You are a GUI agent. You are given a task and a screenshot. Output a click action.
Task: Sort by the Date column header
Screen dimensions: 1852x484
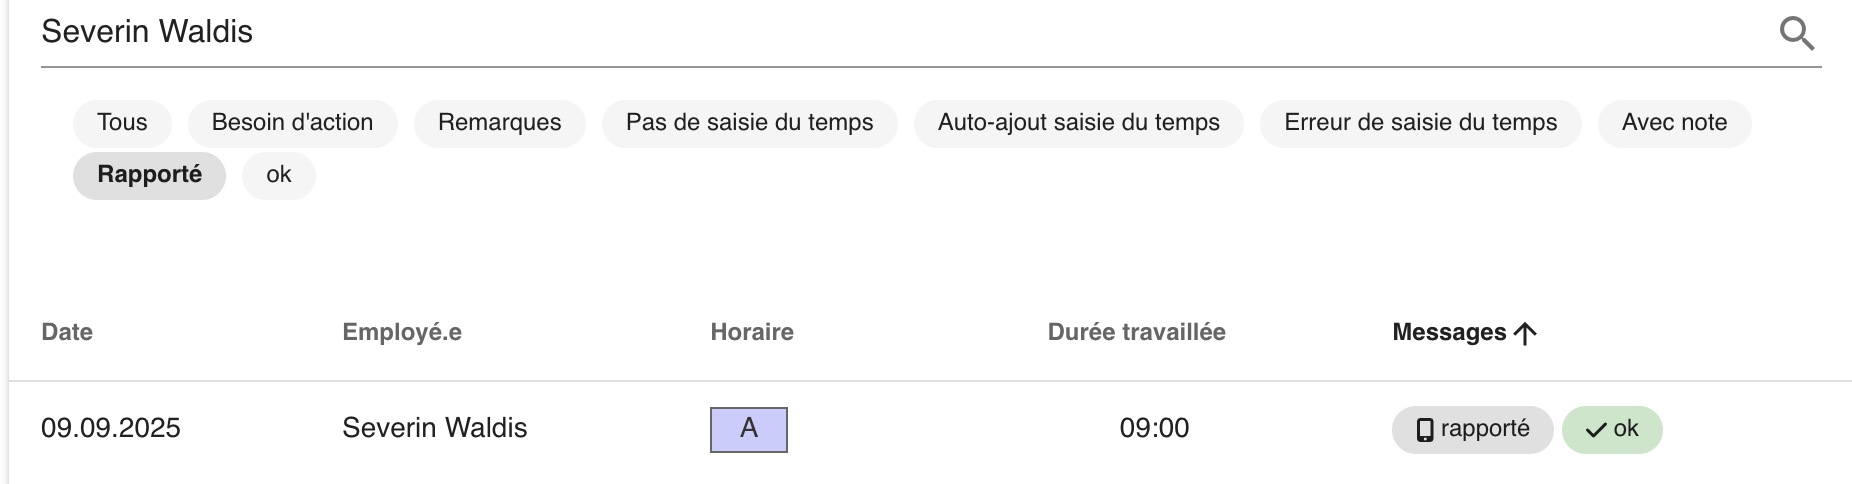tap(67, 332)
